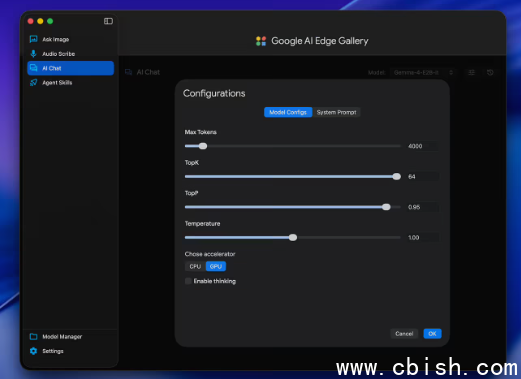Switch to the Model Configs tab
The width and height of the screenshot is (521, 379).
pyautogui.click(x=288, y=112)
